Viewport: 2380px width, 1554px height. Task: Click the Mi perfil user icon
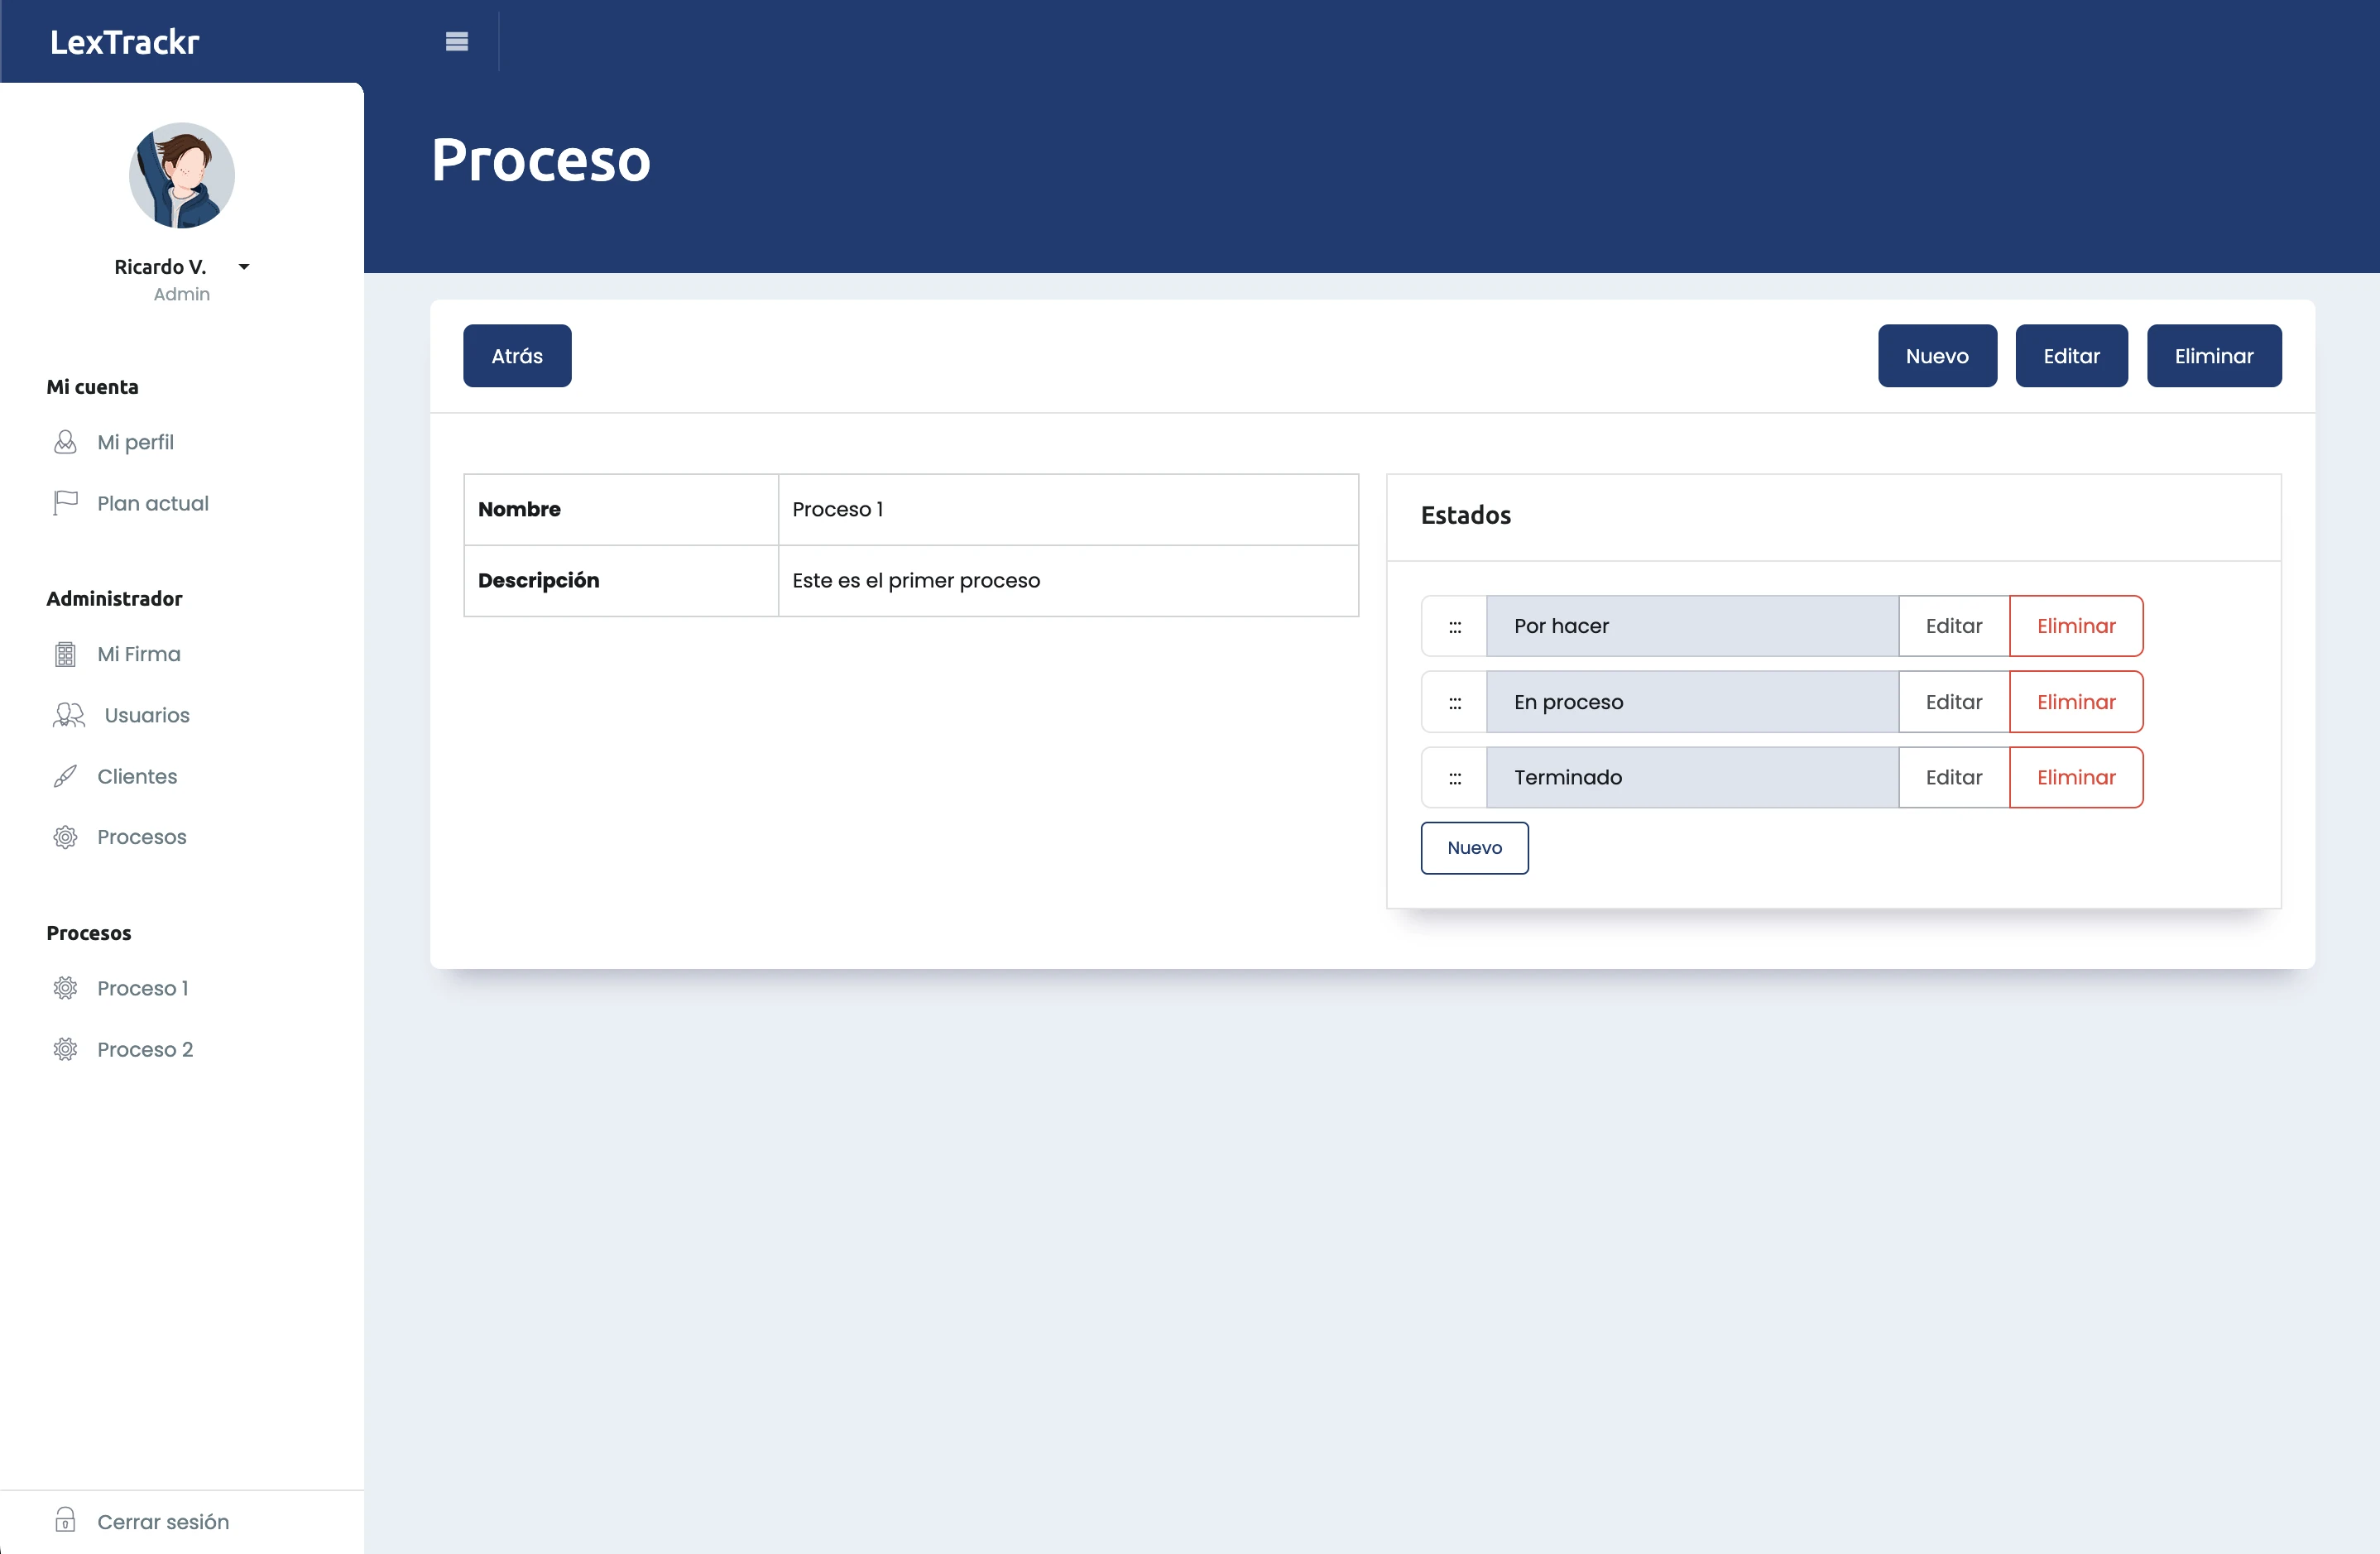point(65,442)
